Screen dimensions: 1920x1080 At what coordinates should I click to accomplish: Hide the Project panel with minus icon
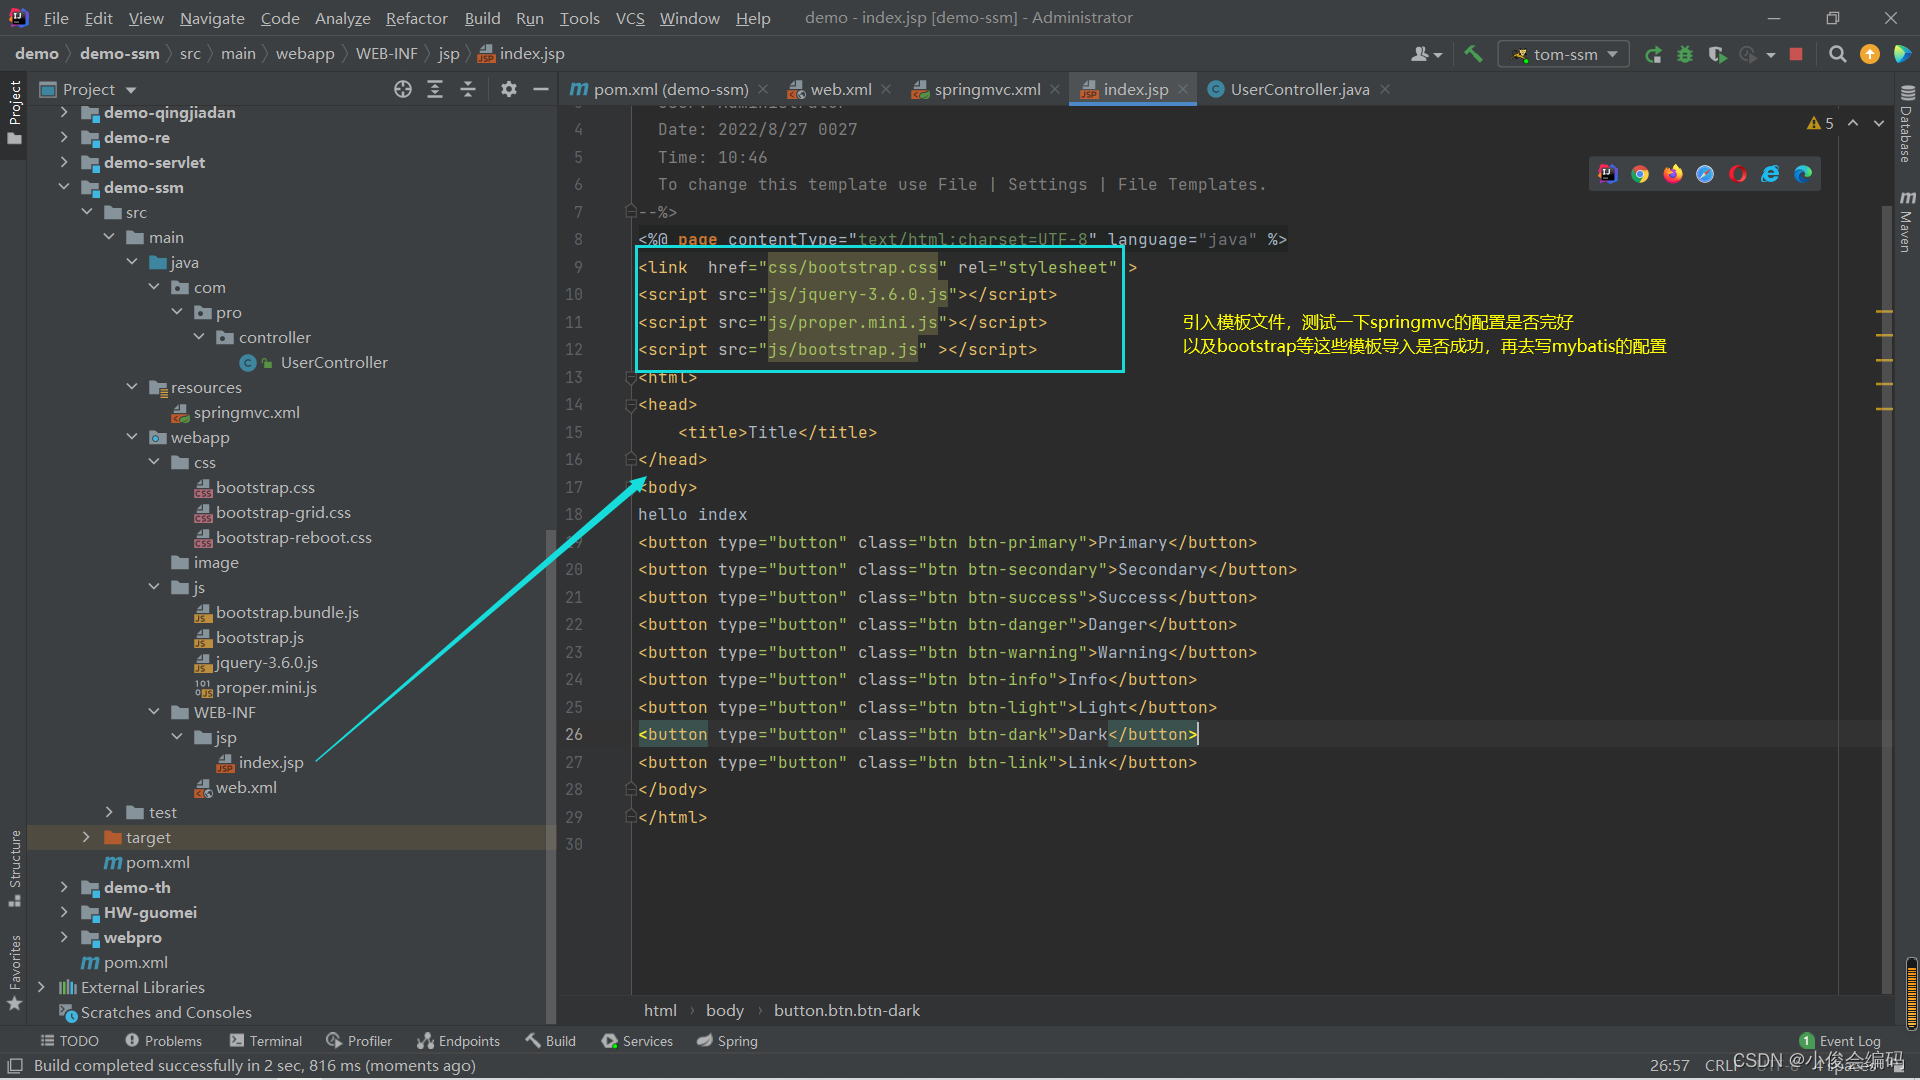(x=541, y=89)
